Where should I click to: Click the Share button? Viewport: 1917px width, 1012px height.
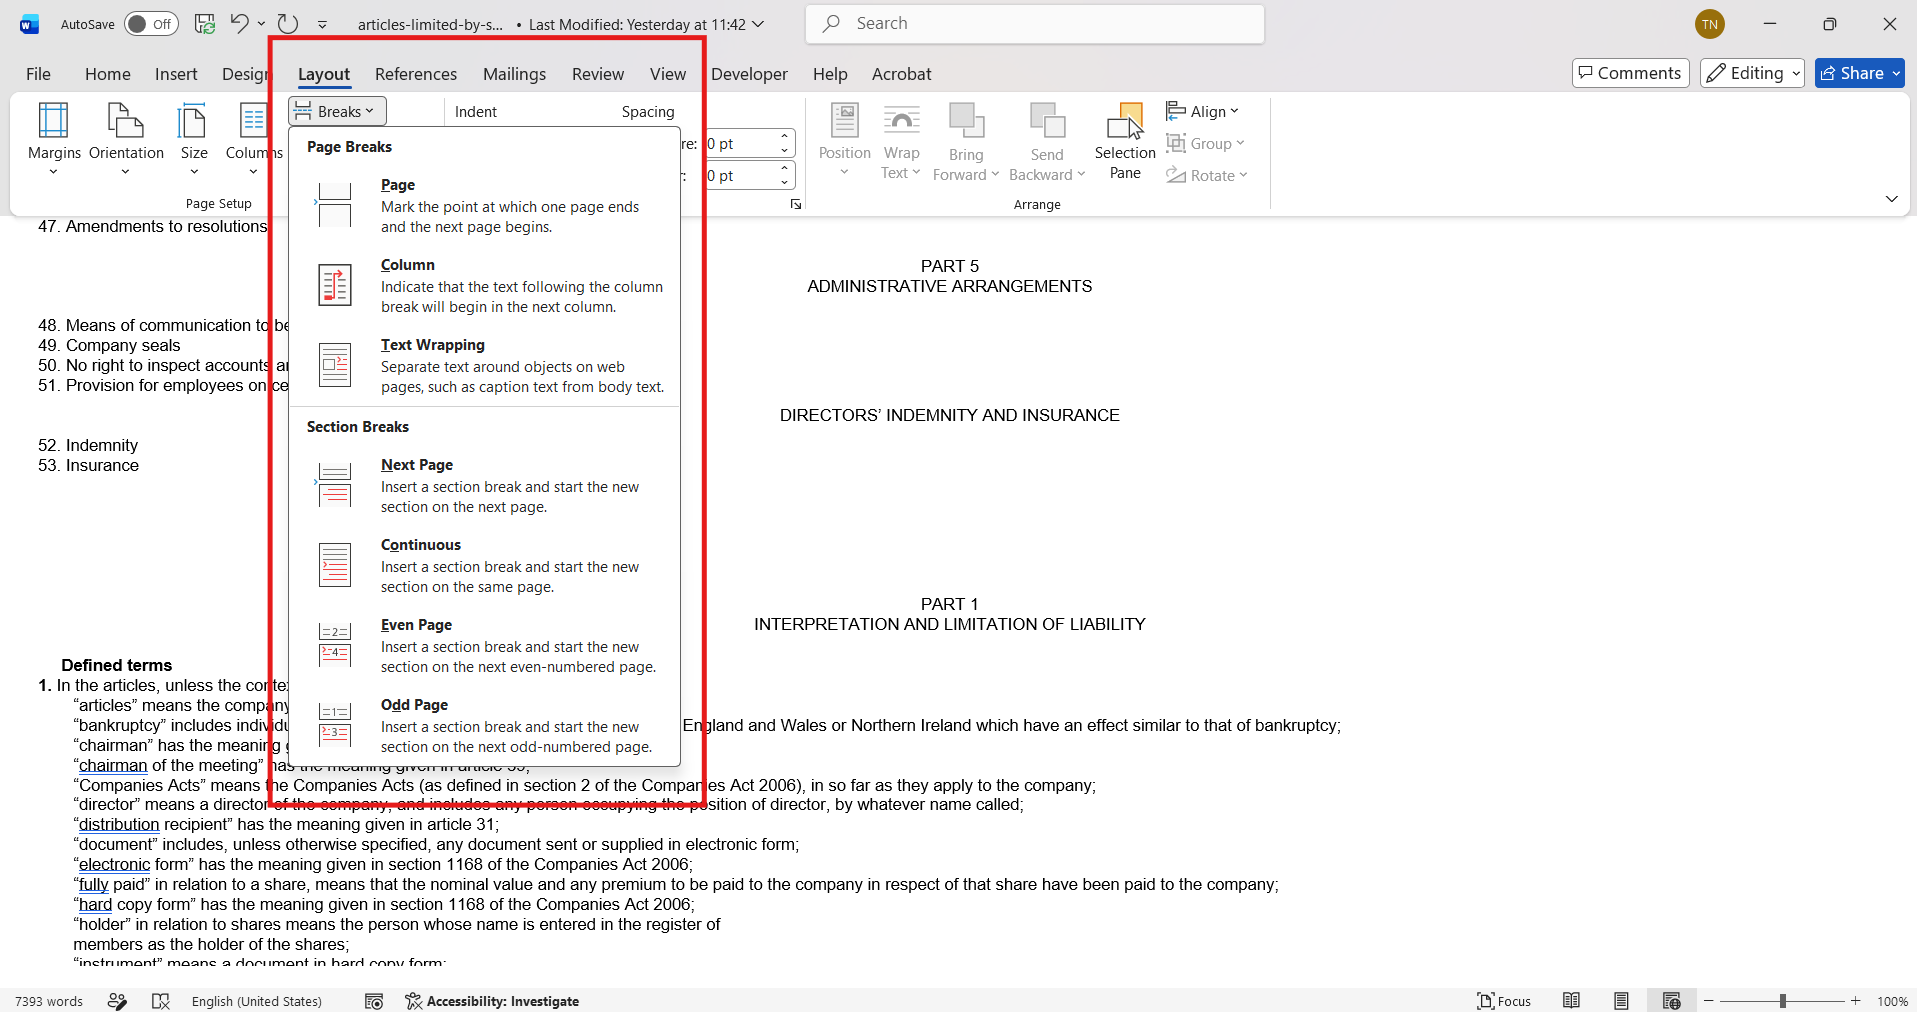tap(1859, 73)
